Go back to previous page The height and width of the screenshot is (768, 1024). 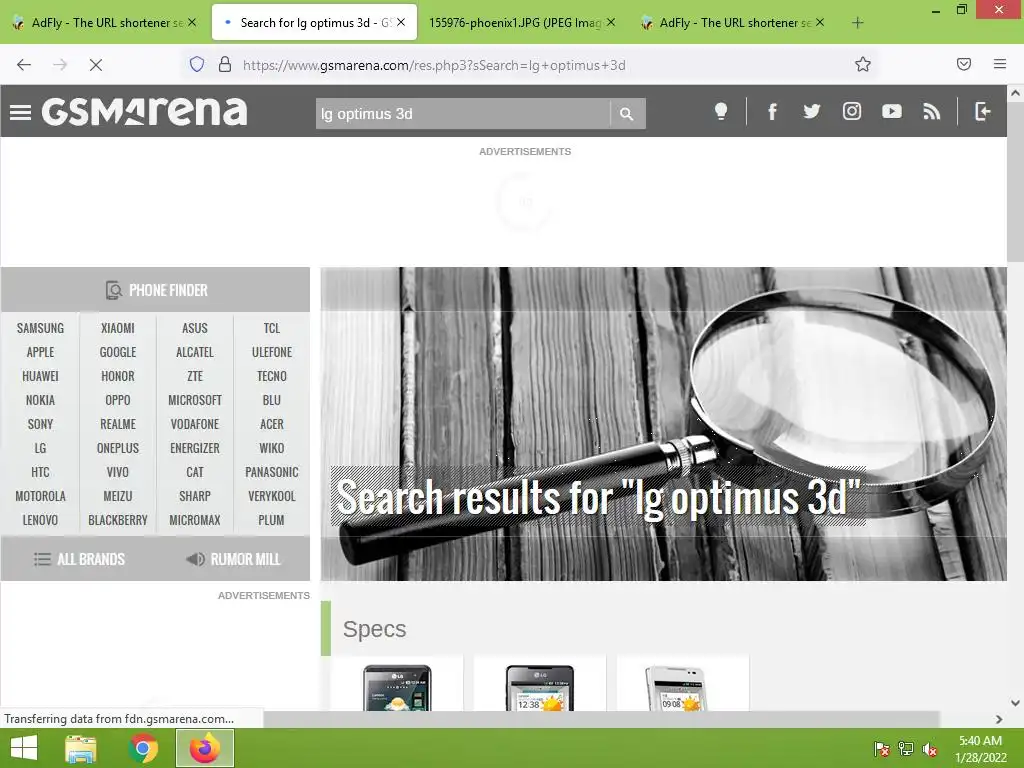[24, 65]
